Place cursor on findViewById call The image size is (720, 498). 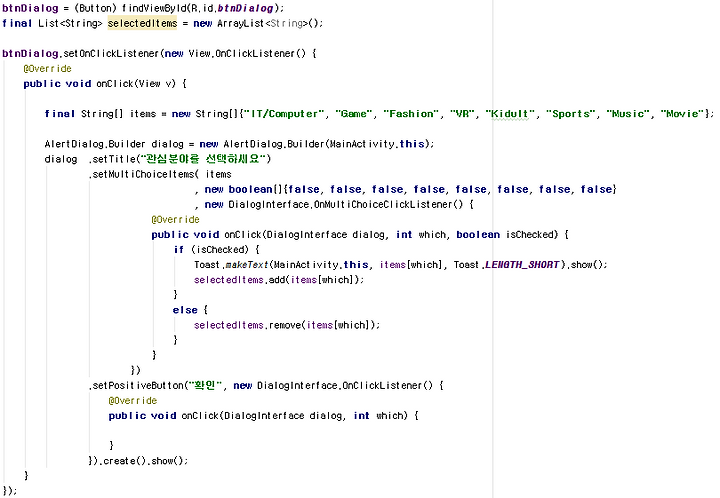coord(154,8)
